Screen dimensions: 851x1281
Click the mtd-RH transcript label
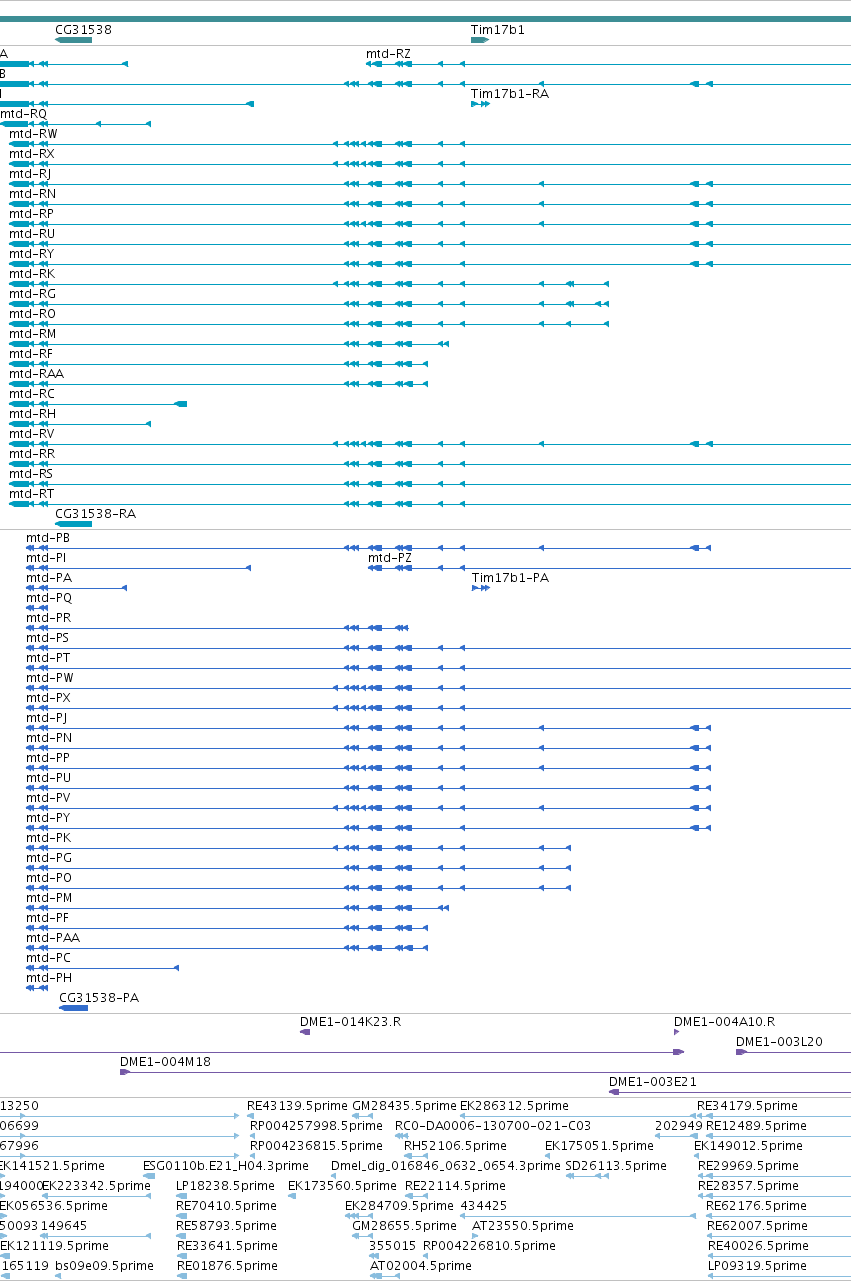pyautogui.click(x=32, y=414)
